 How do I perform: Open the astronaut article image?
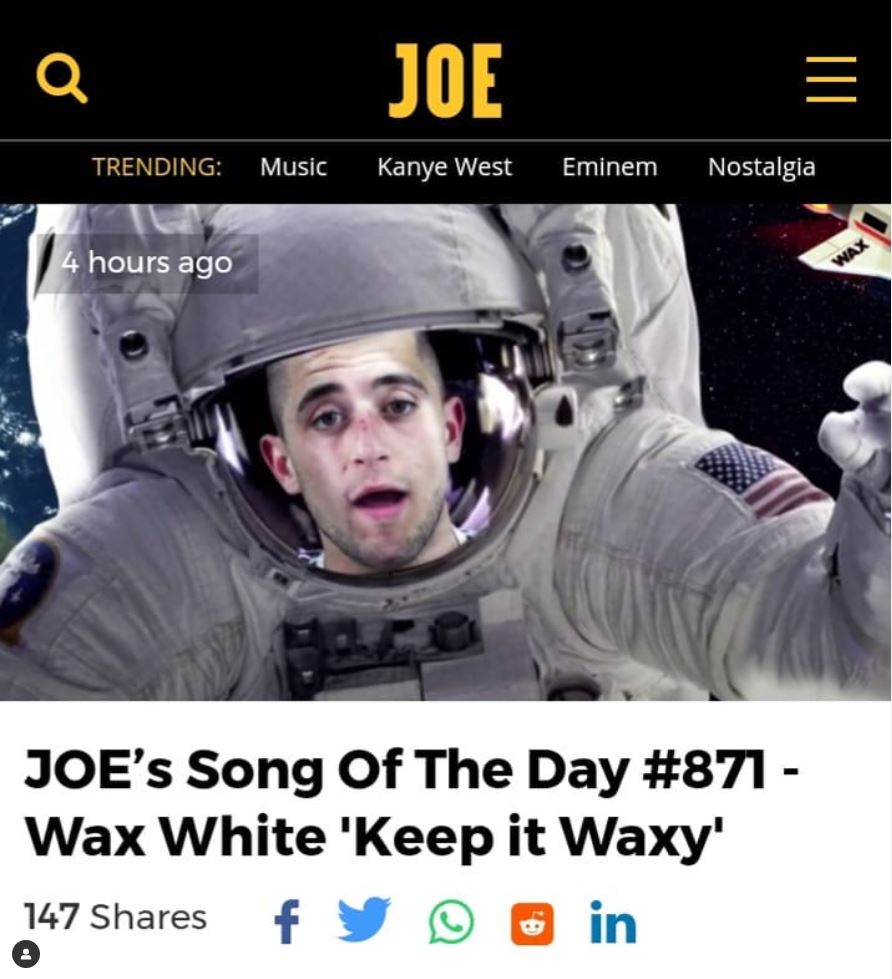pyautogui.click(x=446, y=452)
